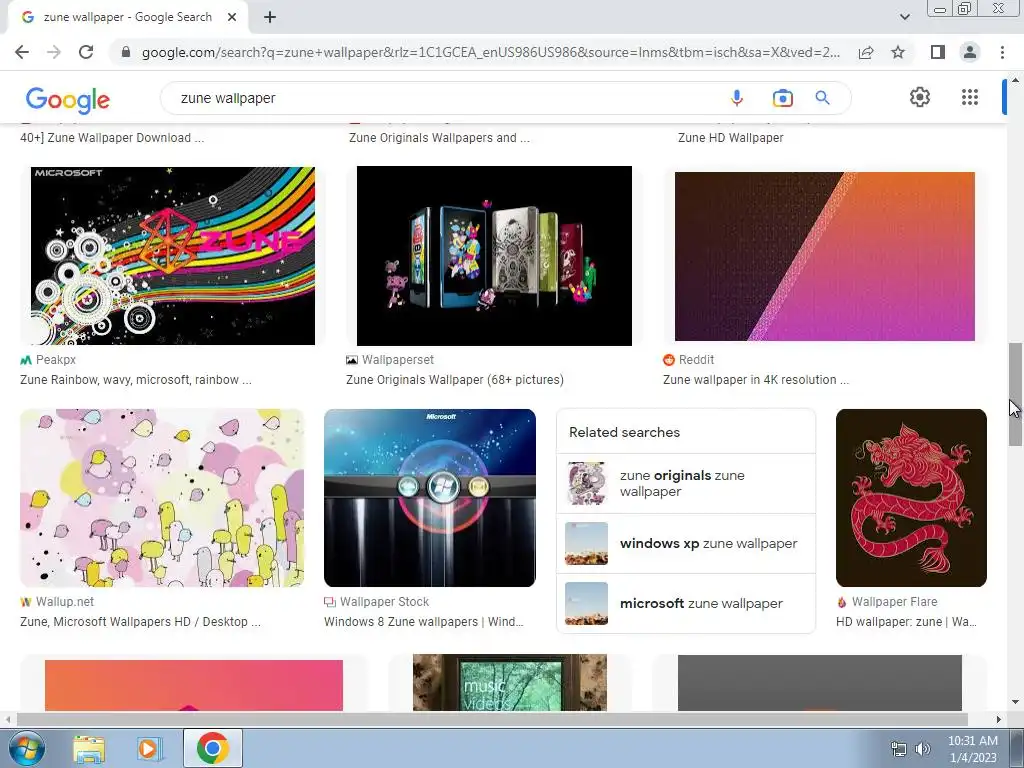The width and height of the screenshot is (1024, 768).
Task: Open 'HD wallpaper: zune' title
Action: [x=906, y=622]
